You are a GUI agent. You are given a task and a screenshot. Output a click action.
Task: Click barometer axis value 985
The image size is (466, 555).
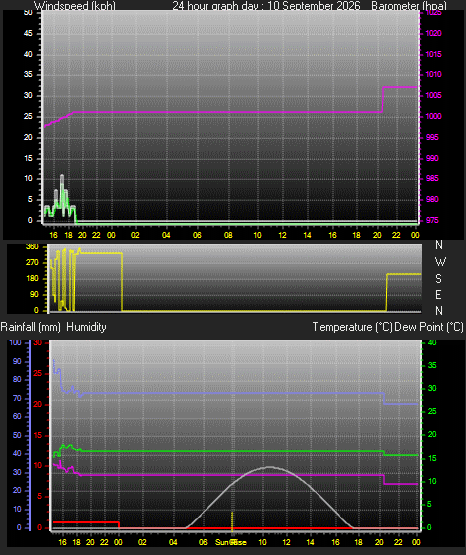432,178
